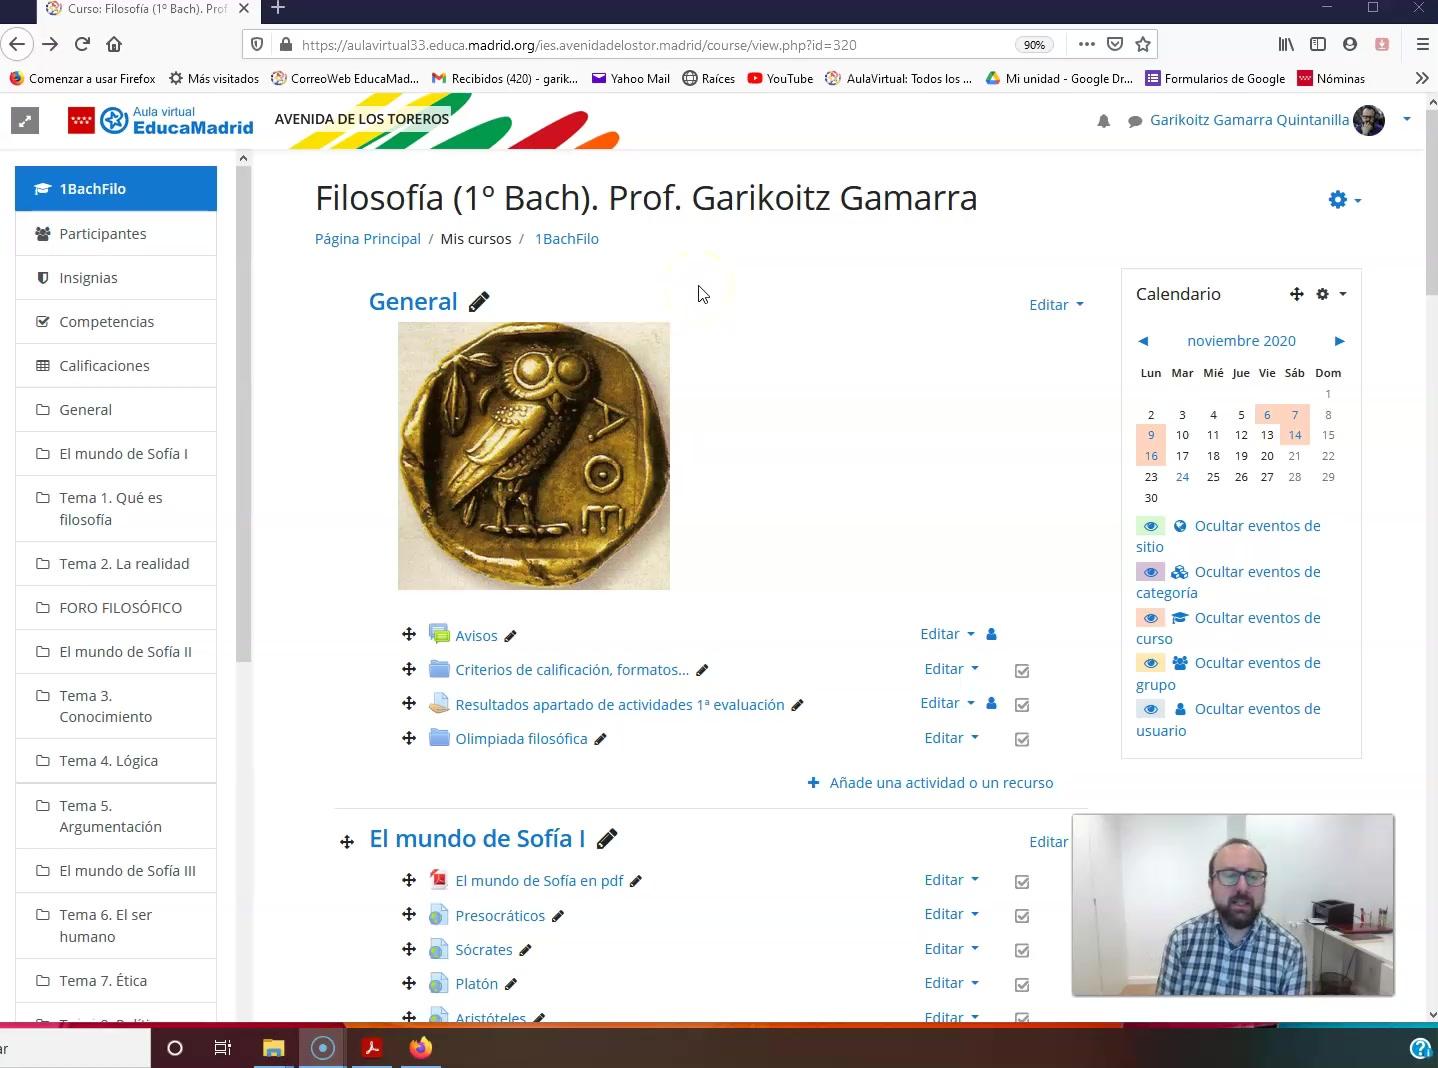Image resolution: width=1438 pixels, height=1068 pixels.
Task: Open the Página Principal breadcrumb link
Action: point(368,239)
